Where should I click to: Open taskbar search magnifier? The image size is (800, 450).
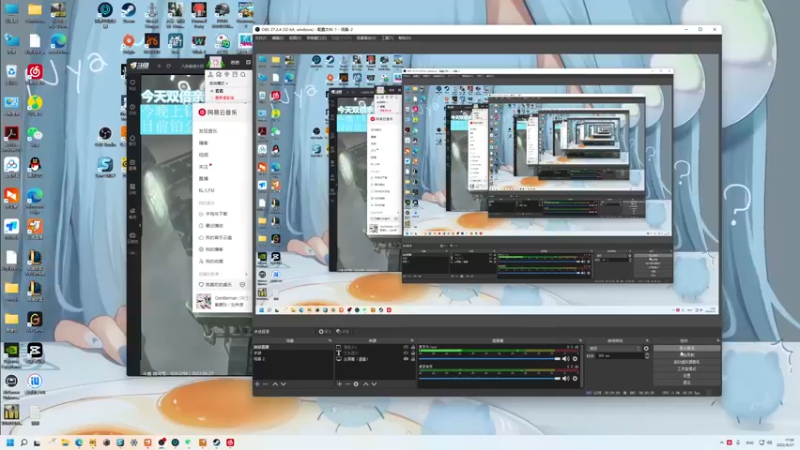[23, 442]
